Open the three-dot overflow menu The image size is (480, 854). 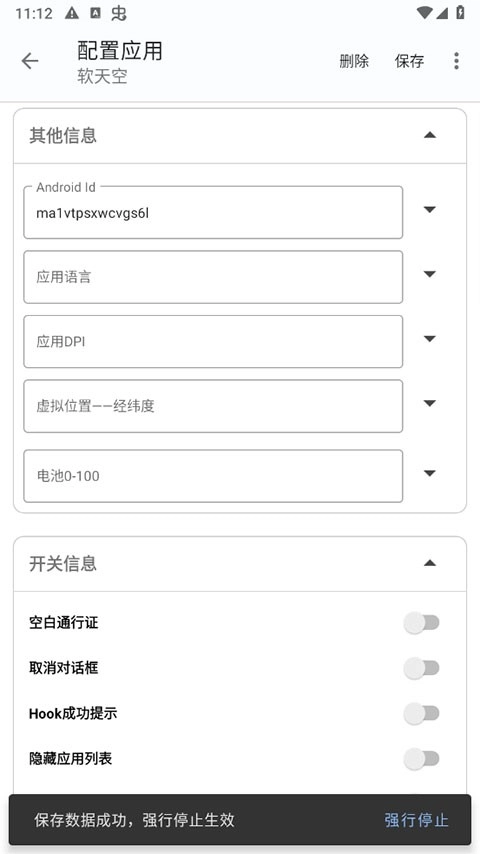(456, 61)
